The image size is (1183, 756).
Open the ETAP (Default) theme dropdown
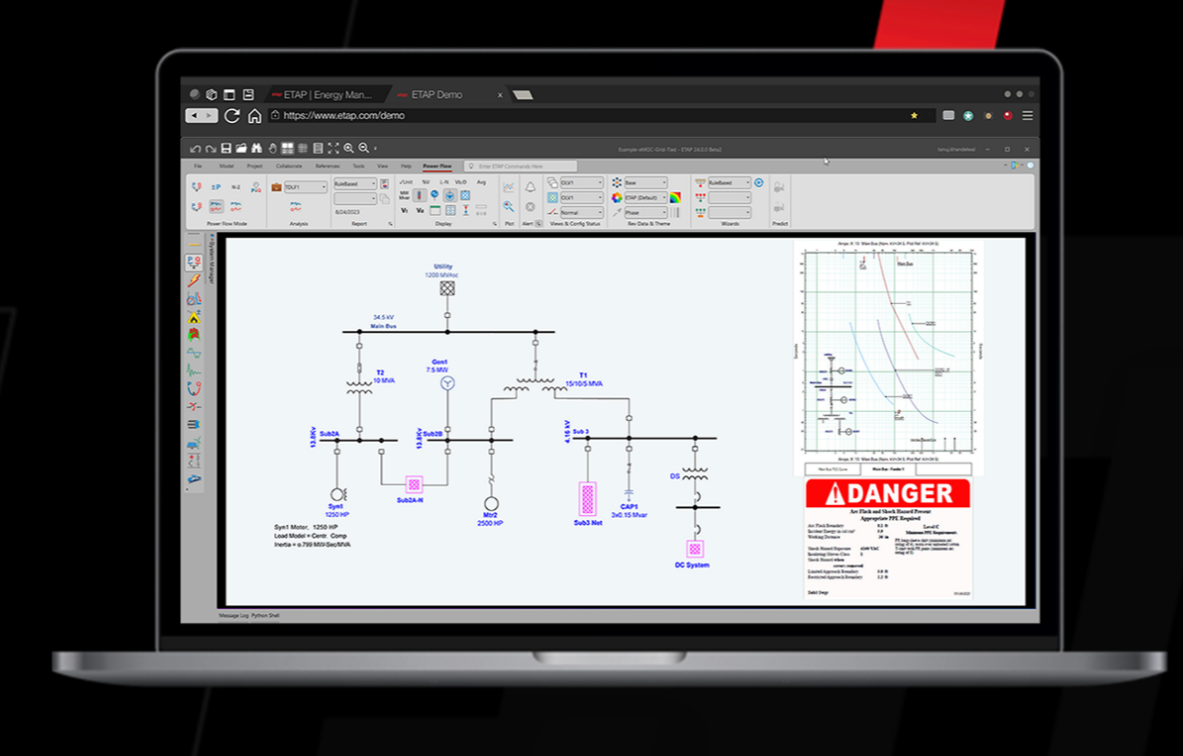[646, 198]
